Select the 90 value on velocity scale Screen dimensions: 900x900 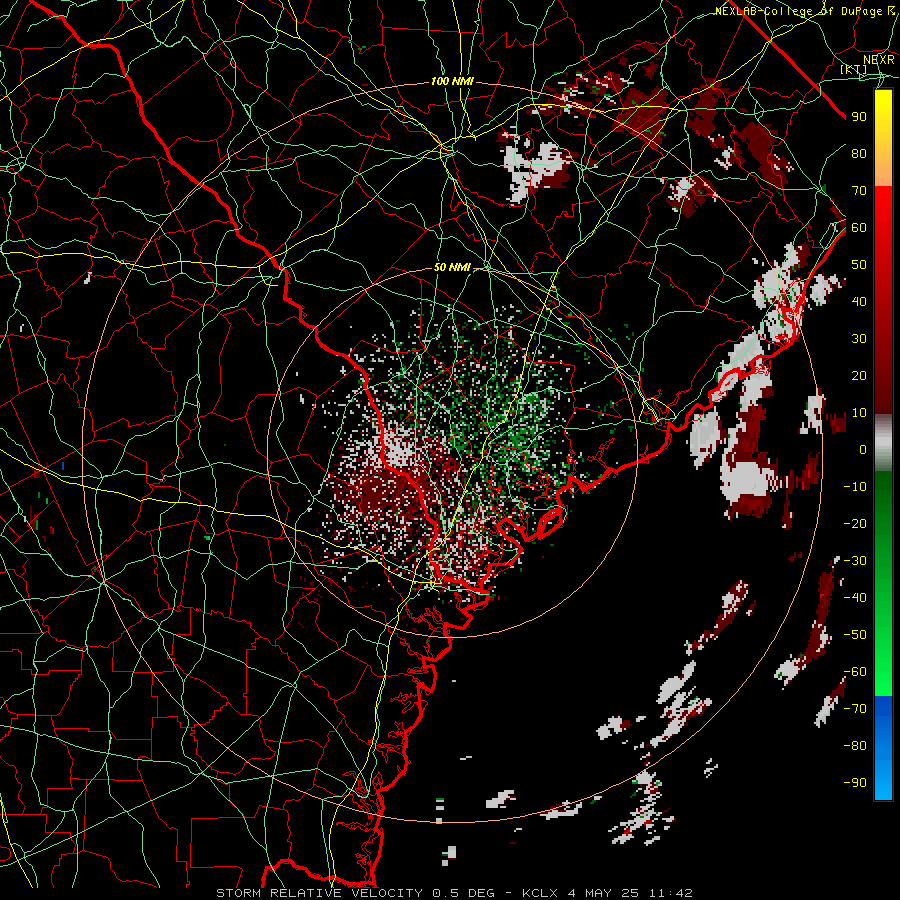[x=859, y=117]
